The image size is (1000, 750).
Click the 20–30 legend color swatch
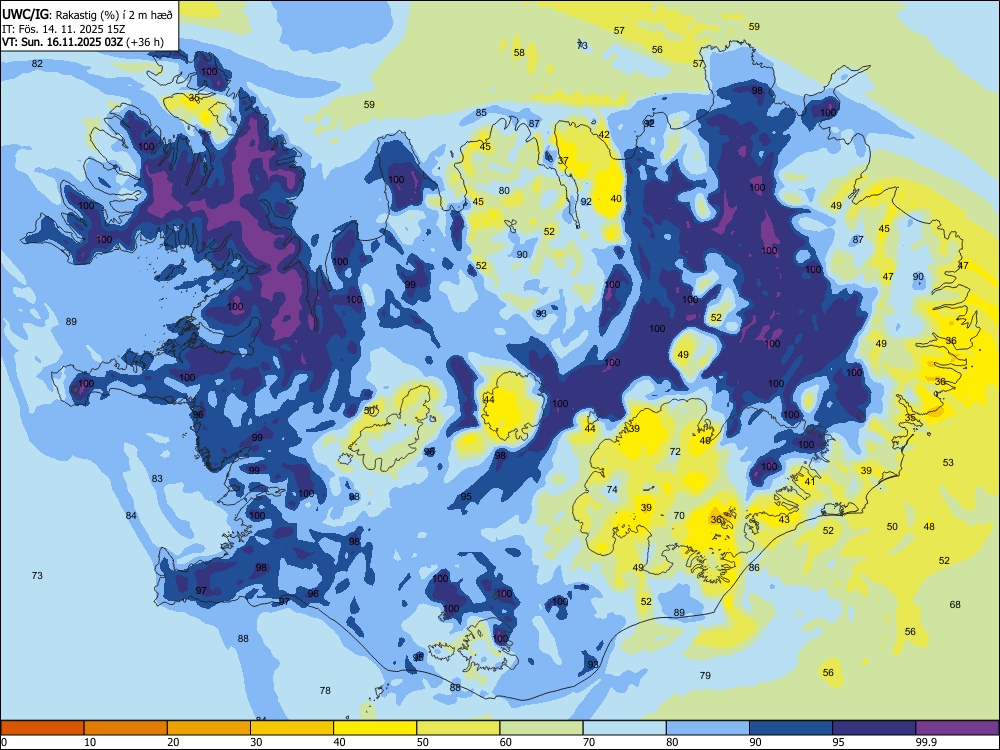(209, 728)
